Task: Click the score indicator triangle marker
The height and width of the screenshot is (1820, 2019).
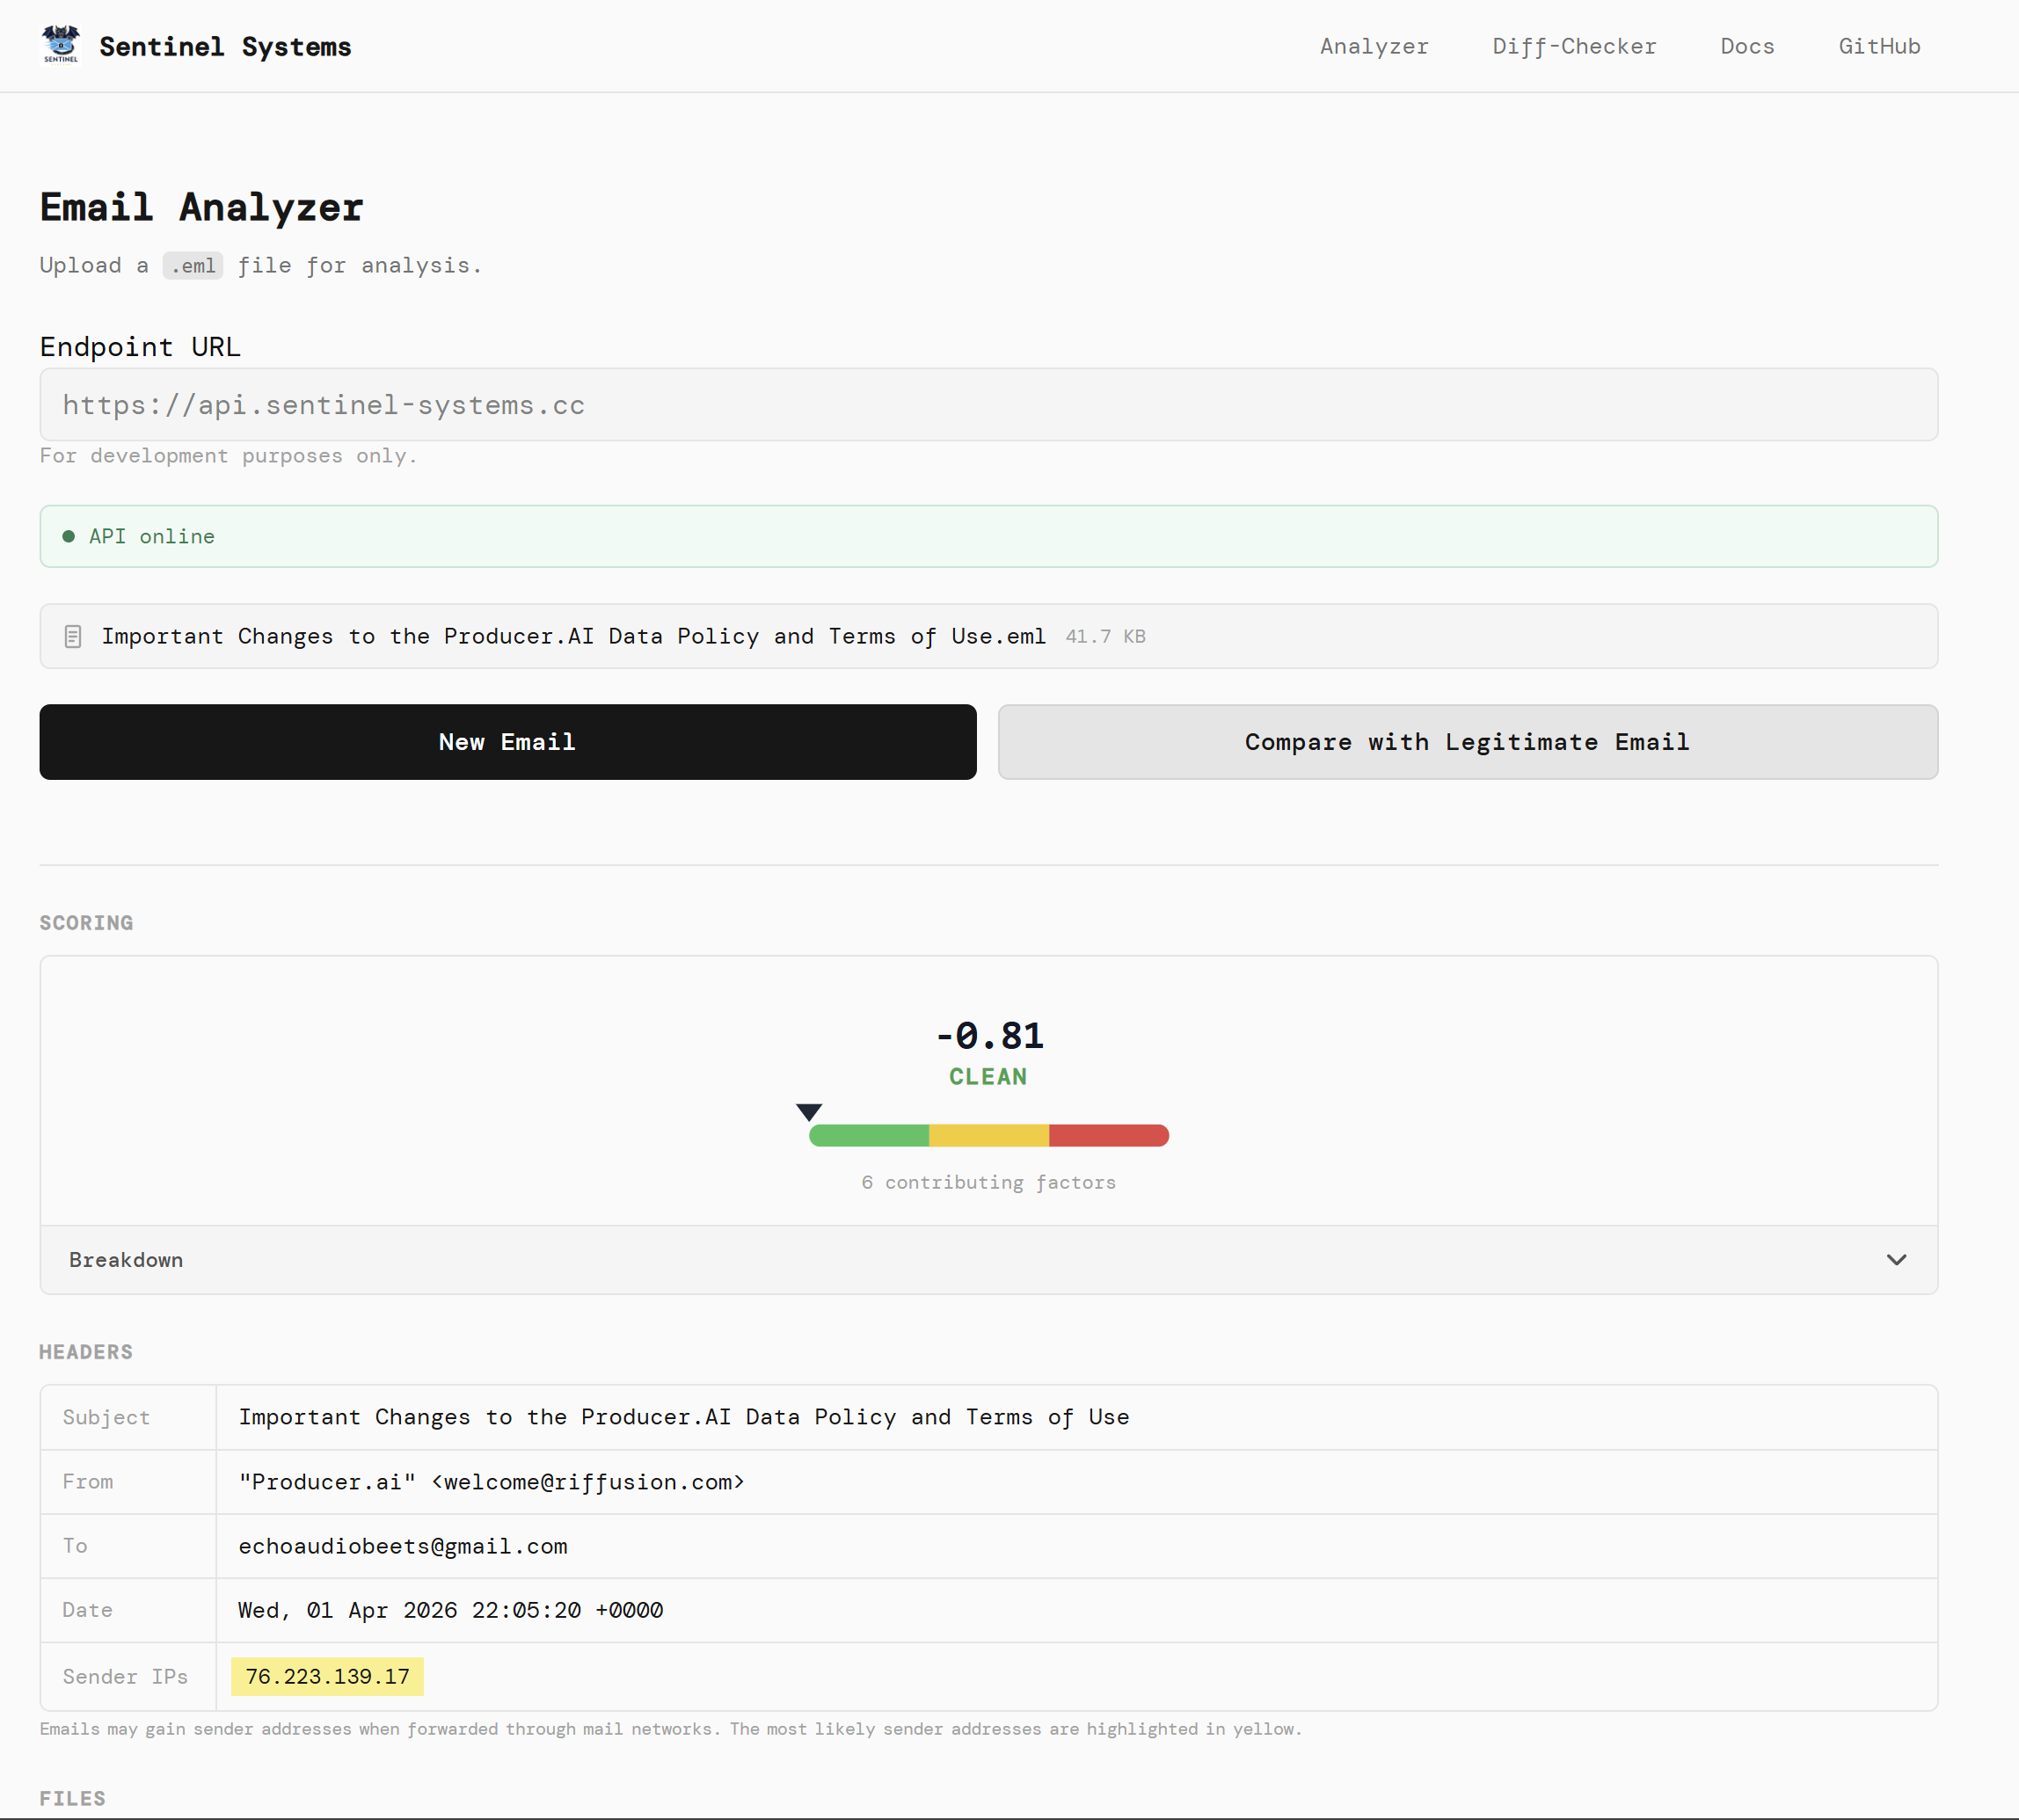Action: click(809, 1112)
